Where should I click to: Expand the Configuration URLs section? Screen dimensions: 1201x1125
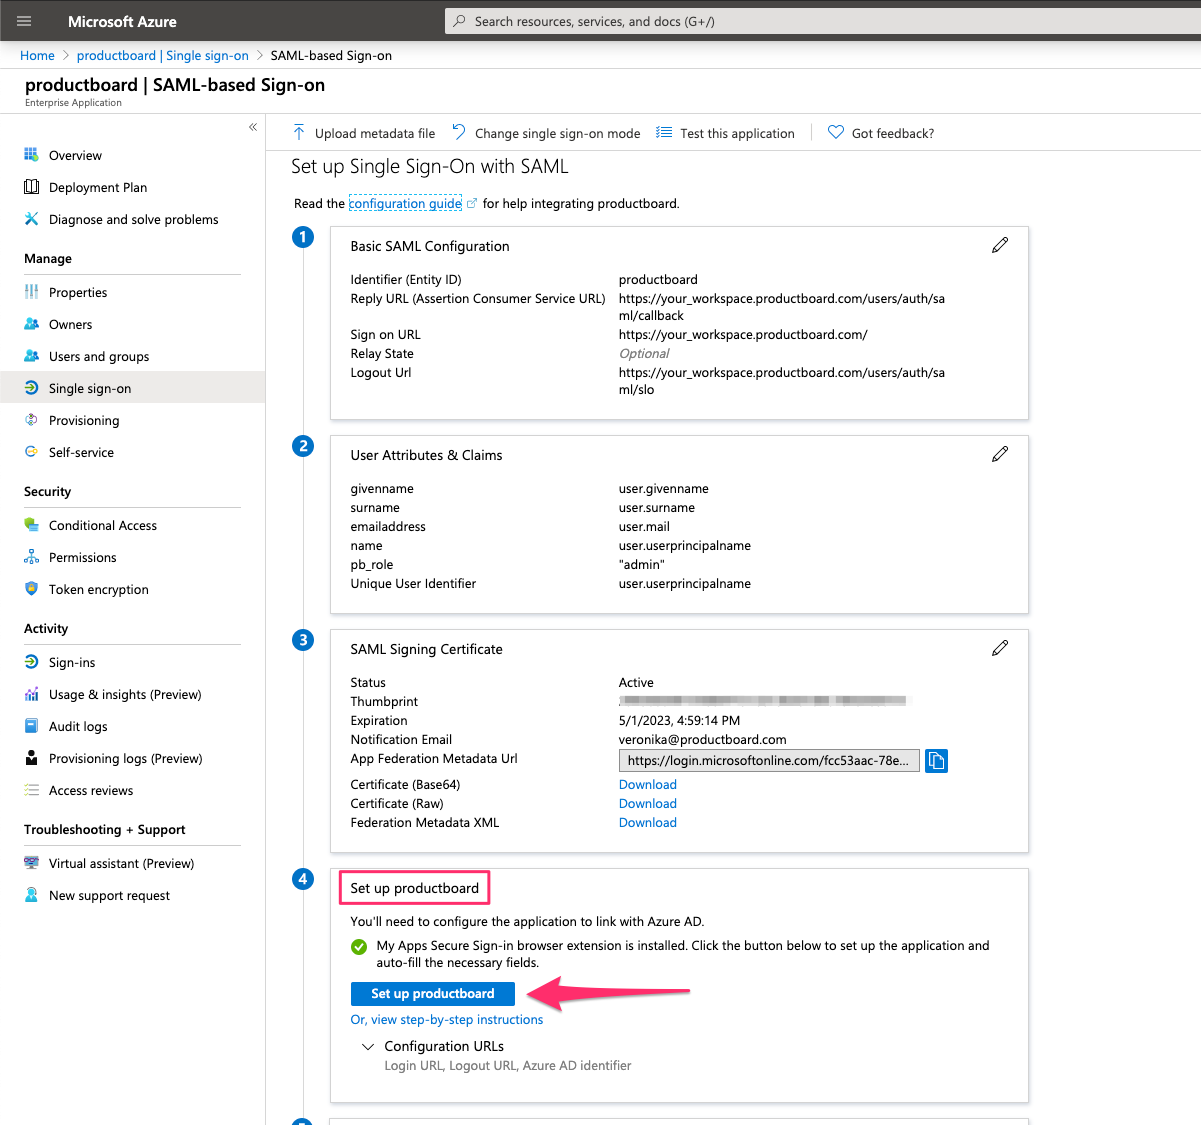point(368,1047)
